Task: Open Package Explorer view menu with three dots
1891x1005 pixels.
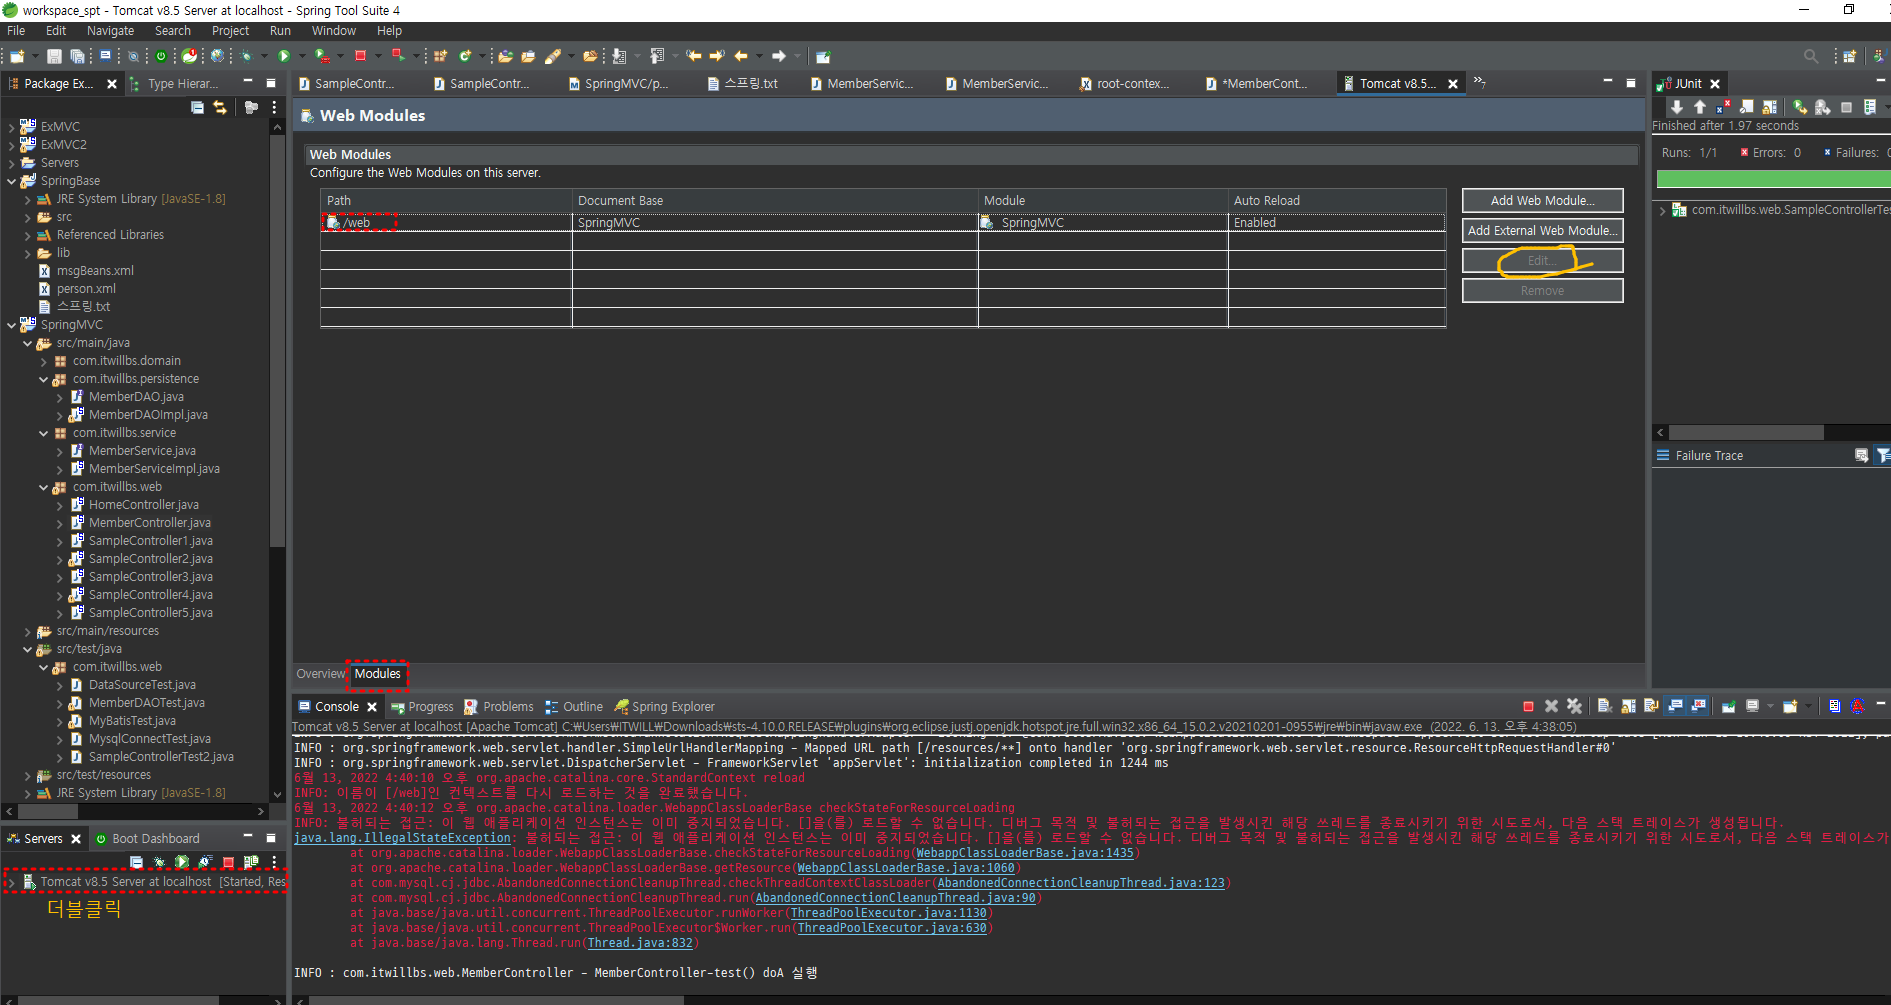Action: coord(274,107)
